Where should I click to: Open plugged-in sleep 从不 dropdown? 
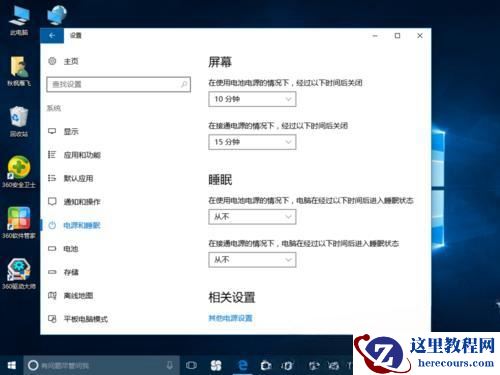coord(252,260)
